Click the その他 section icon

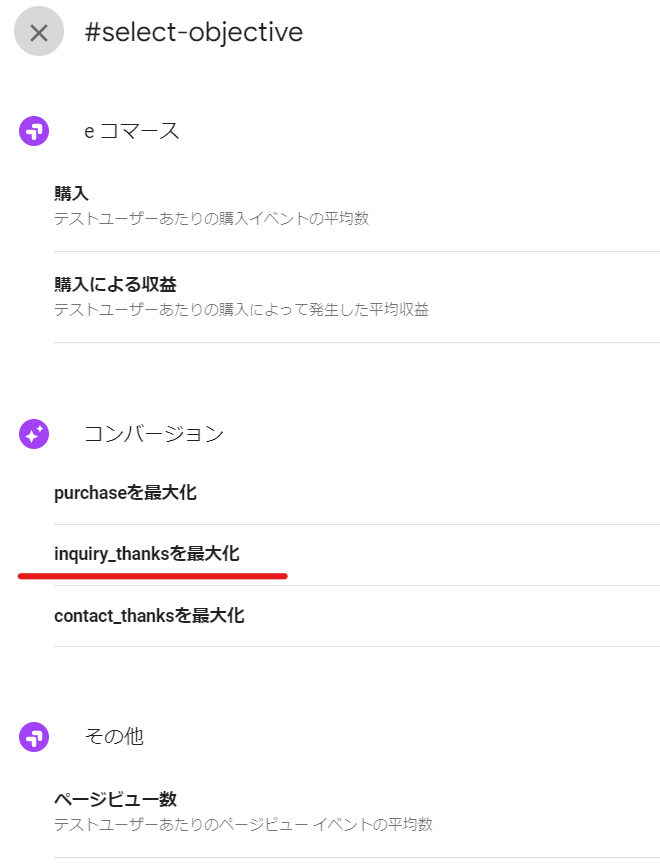34,737
